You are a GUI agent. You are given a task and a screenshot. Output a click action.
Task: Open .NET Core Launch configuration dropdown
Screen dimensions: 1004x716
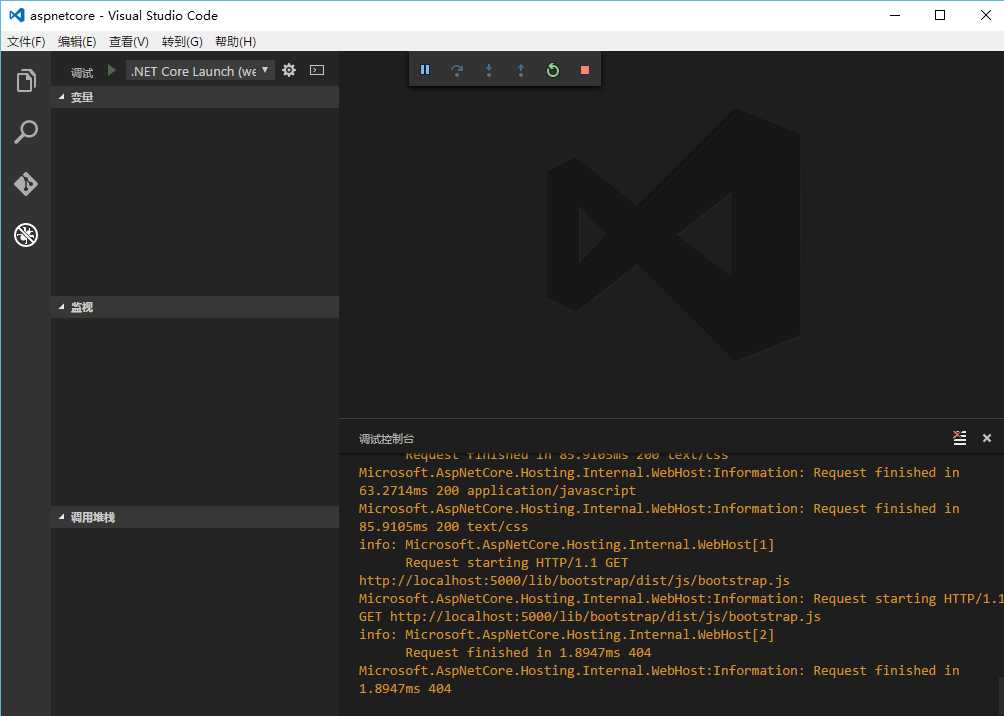[x=200, y=70]
